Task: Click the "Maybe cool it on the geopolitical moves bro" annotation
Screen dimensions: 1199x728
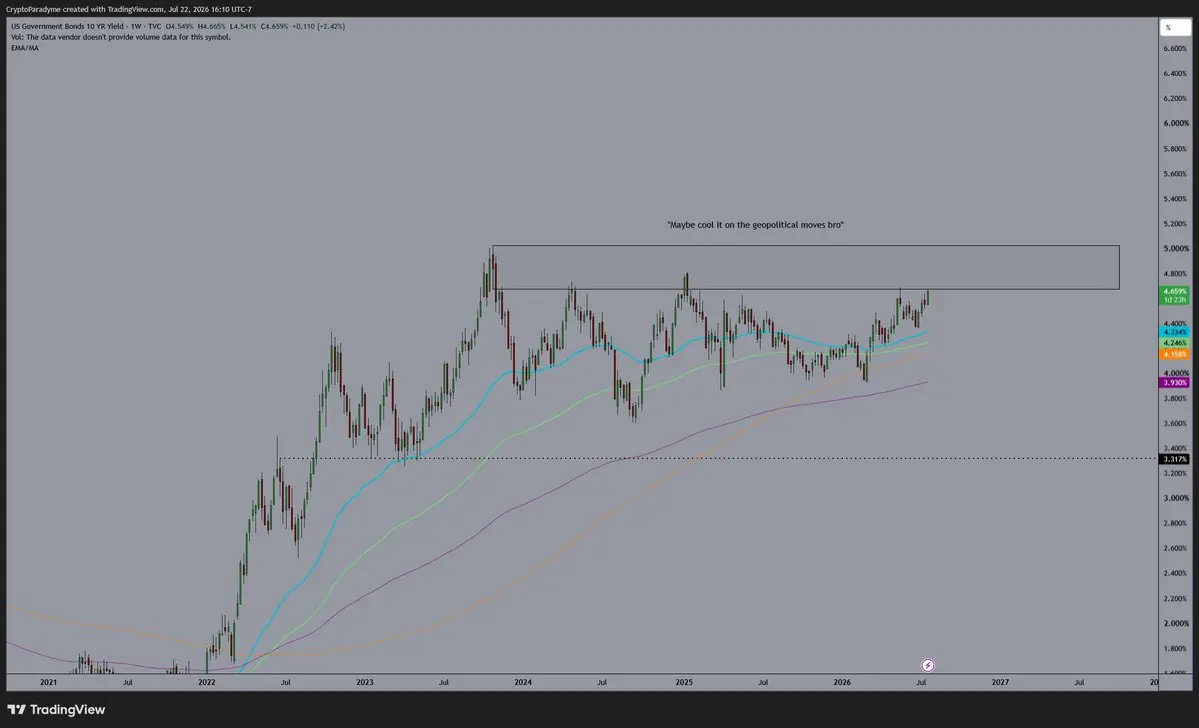Action: [x=755, y=225]
